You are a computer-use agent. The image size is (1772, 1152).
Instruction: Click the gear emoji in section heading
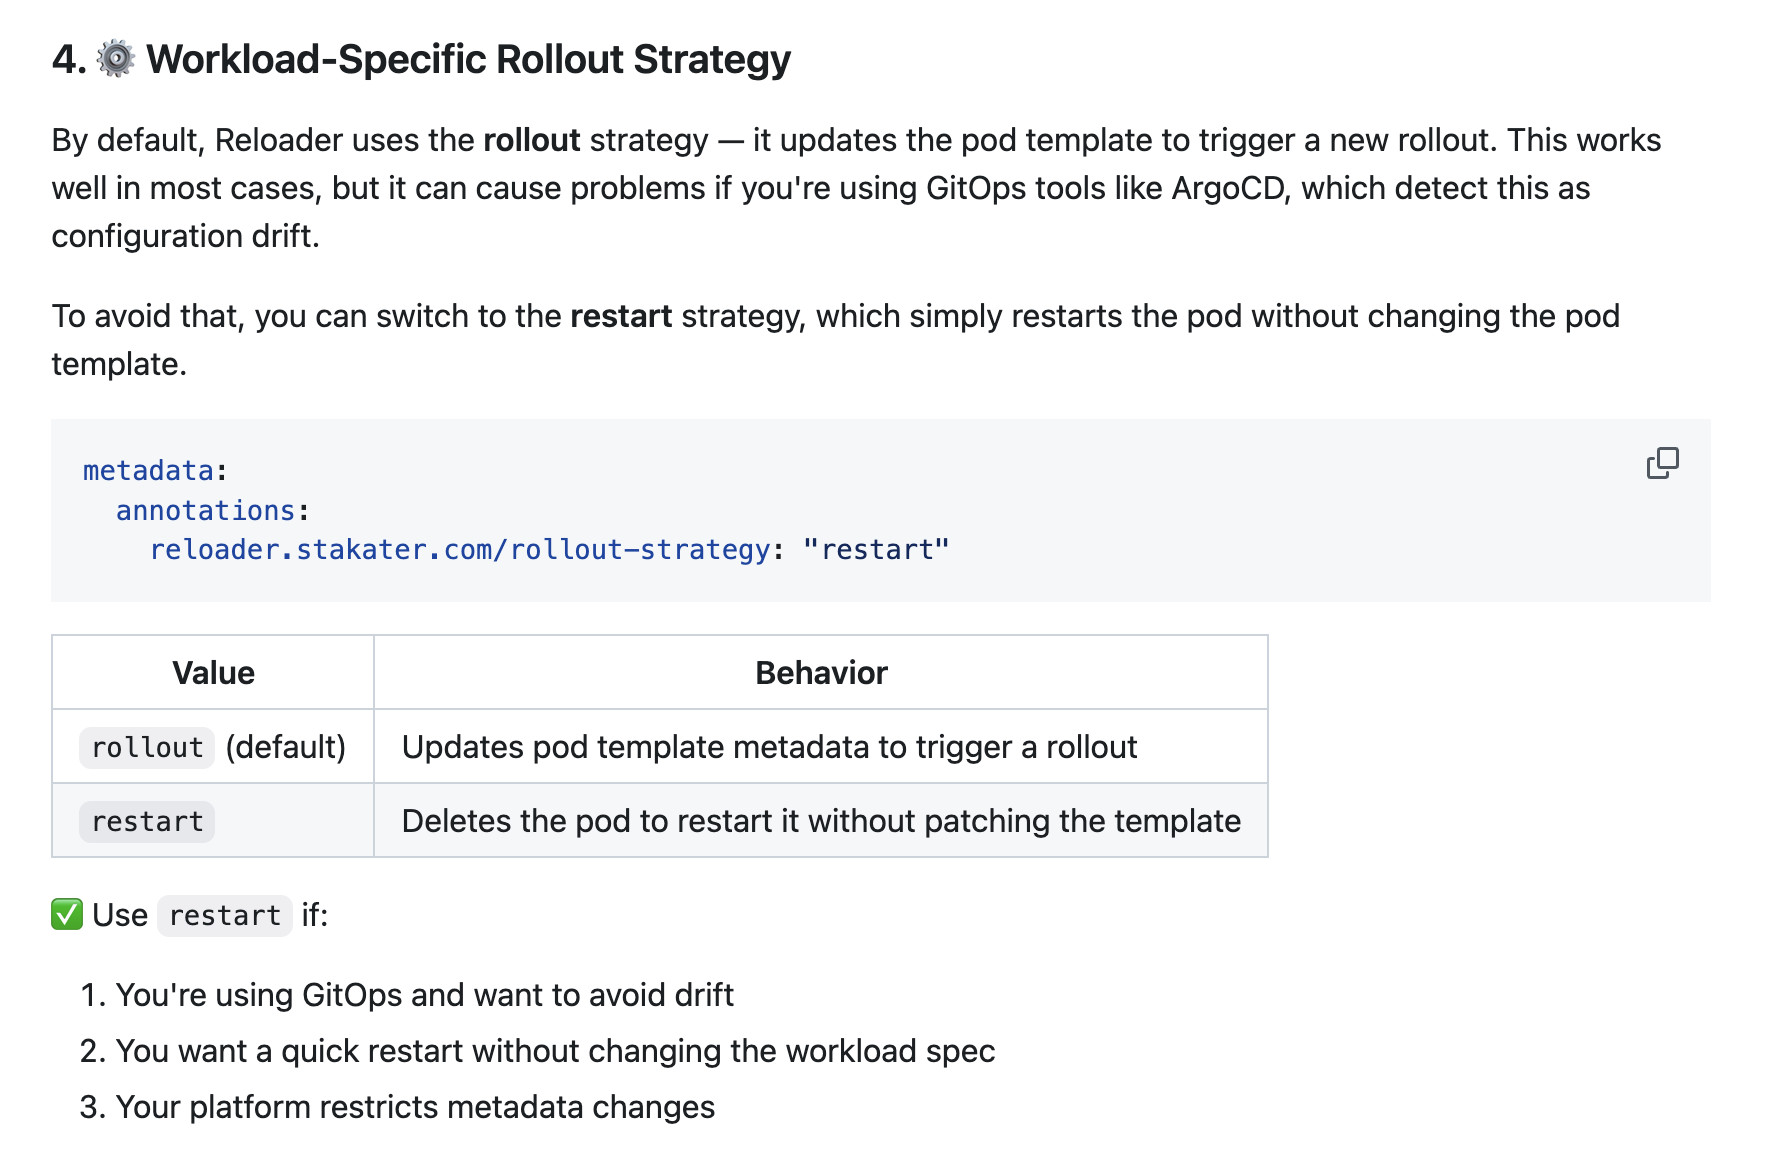(116, 59)
